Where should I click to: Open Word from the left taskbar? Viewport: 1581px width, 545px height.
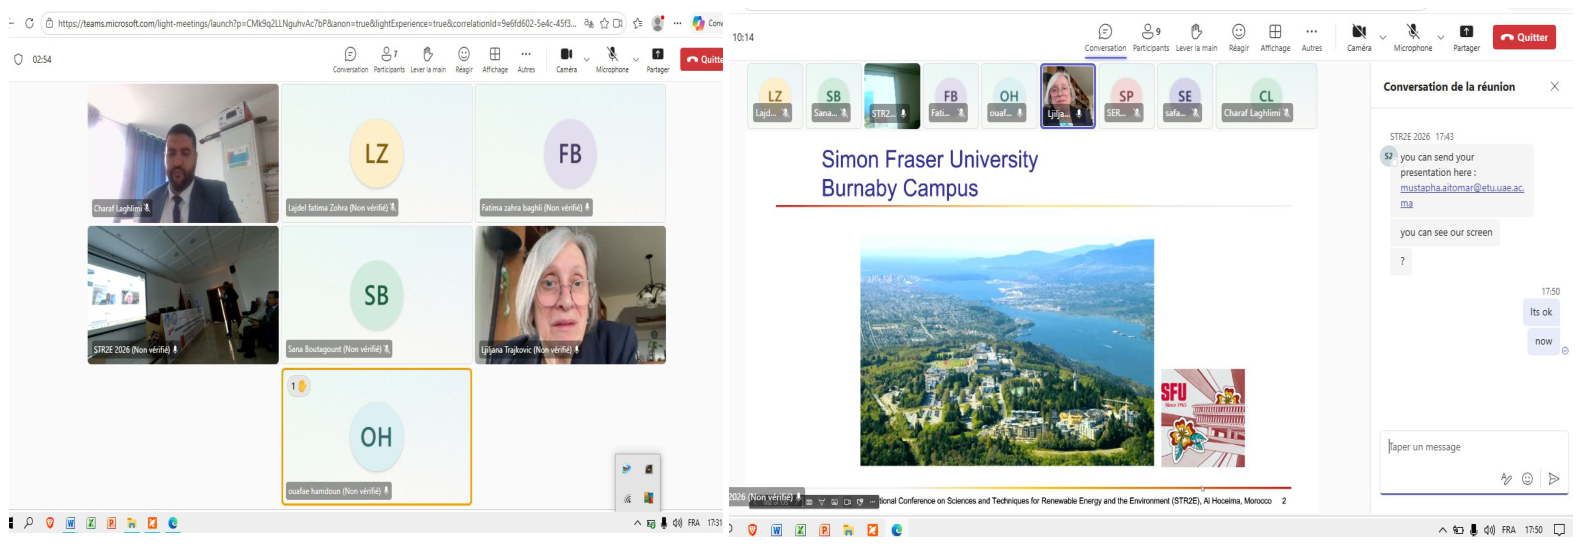coord(71,523)
